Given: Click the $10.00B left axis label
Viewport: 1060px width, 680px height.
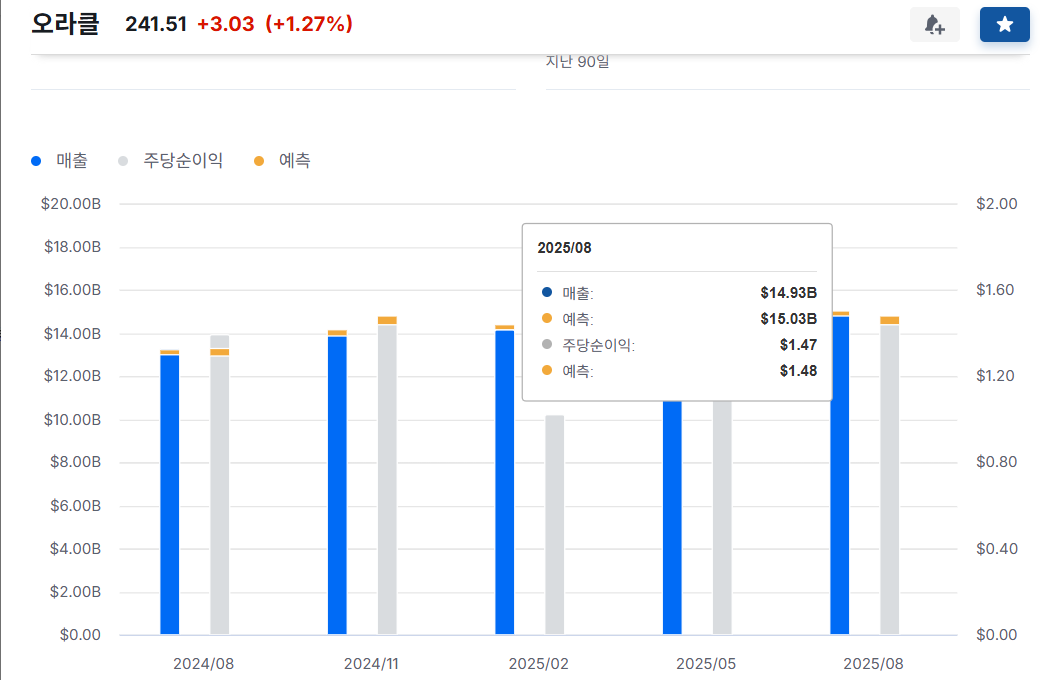Looking at the screenshot, I should (x=72, y=420).
